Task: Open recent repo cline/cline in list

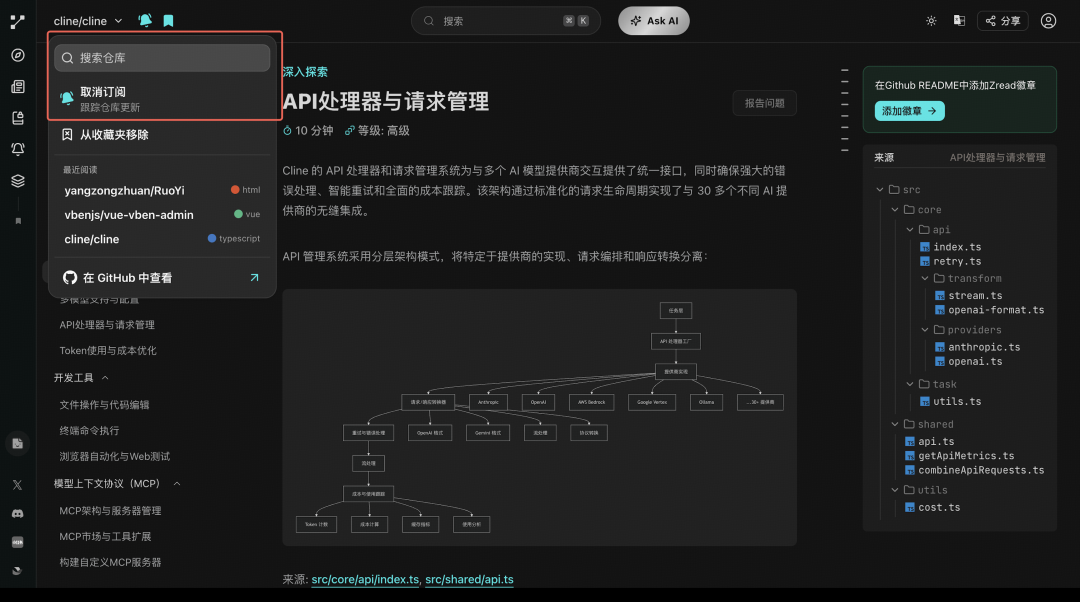Action: 163,239
